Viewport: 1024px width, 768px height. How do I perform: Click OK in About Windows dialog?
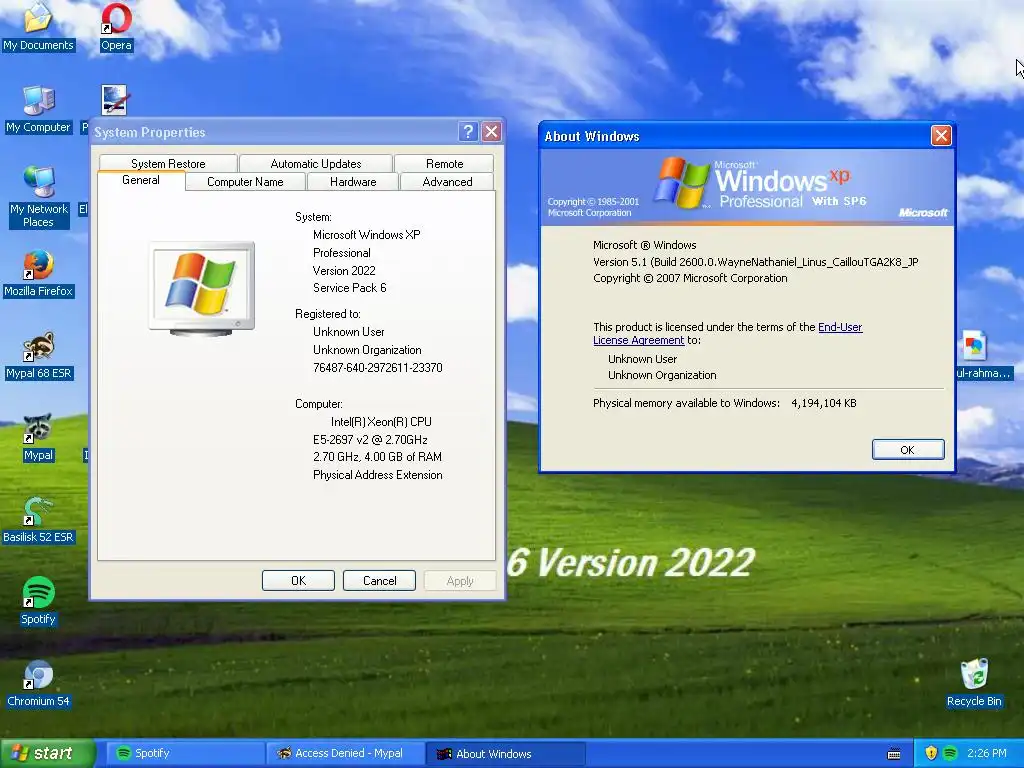(x=908, y=449)
